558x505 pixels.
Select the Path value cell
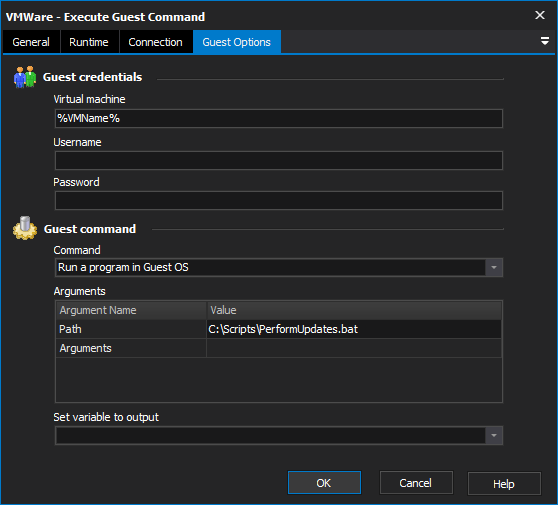click(354, 329)
